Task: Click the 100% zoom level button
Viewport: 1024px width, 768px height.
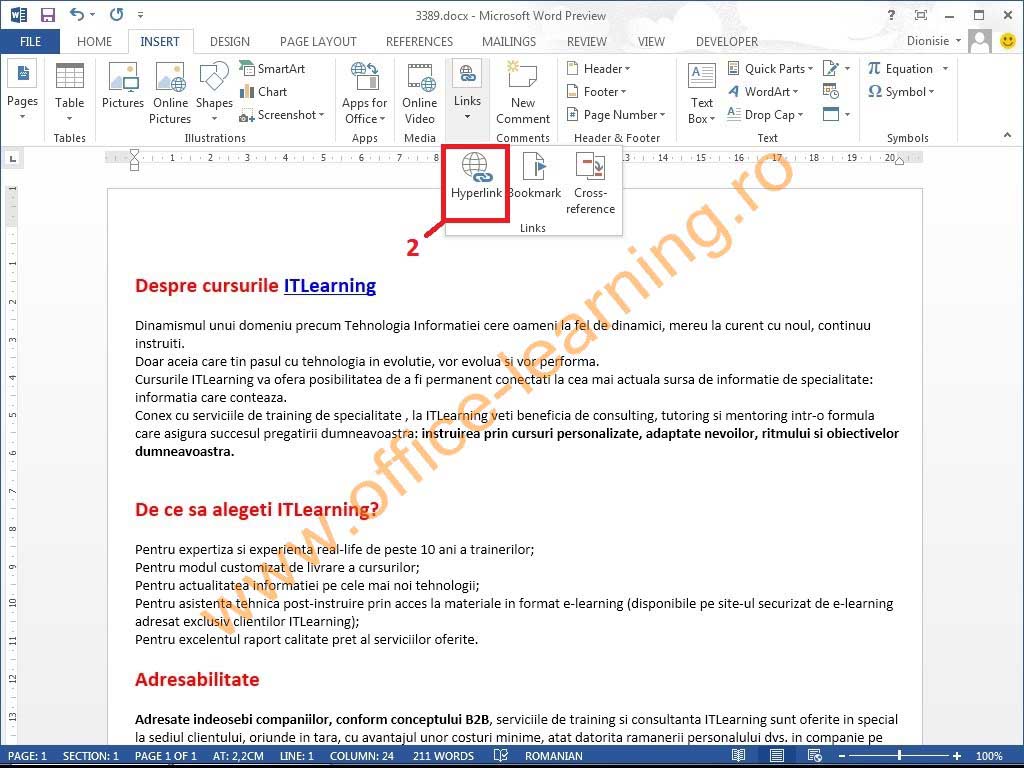Action: coord(989,756)
